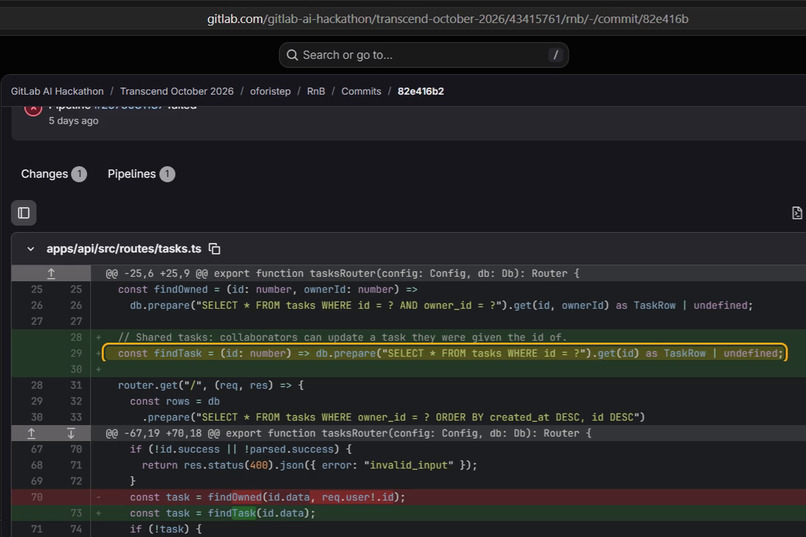The height and width of the screenshot is (537, 806).
Task: Open GitLab AI Hackathon breadcrumb
Action: pyautogui.click(x=57, y=91)
